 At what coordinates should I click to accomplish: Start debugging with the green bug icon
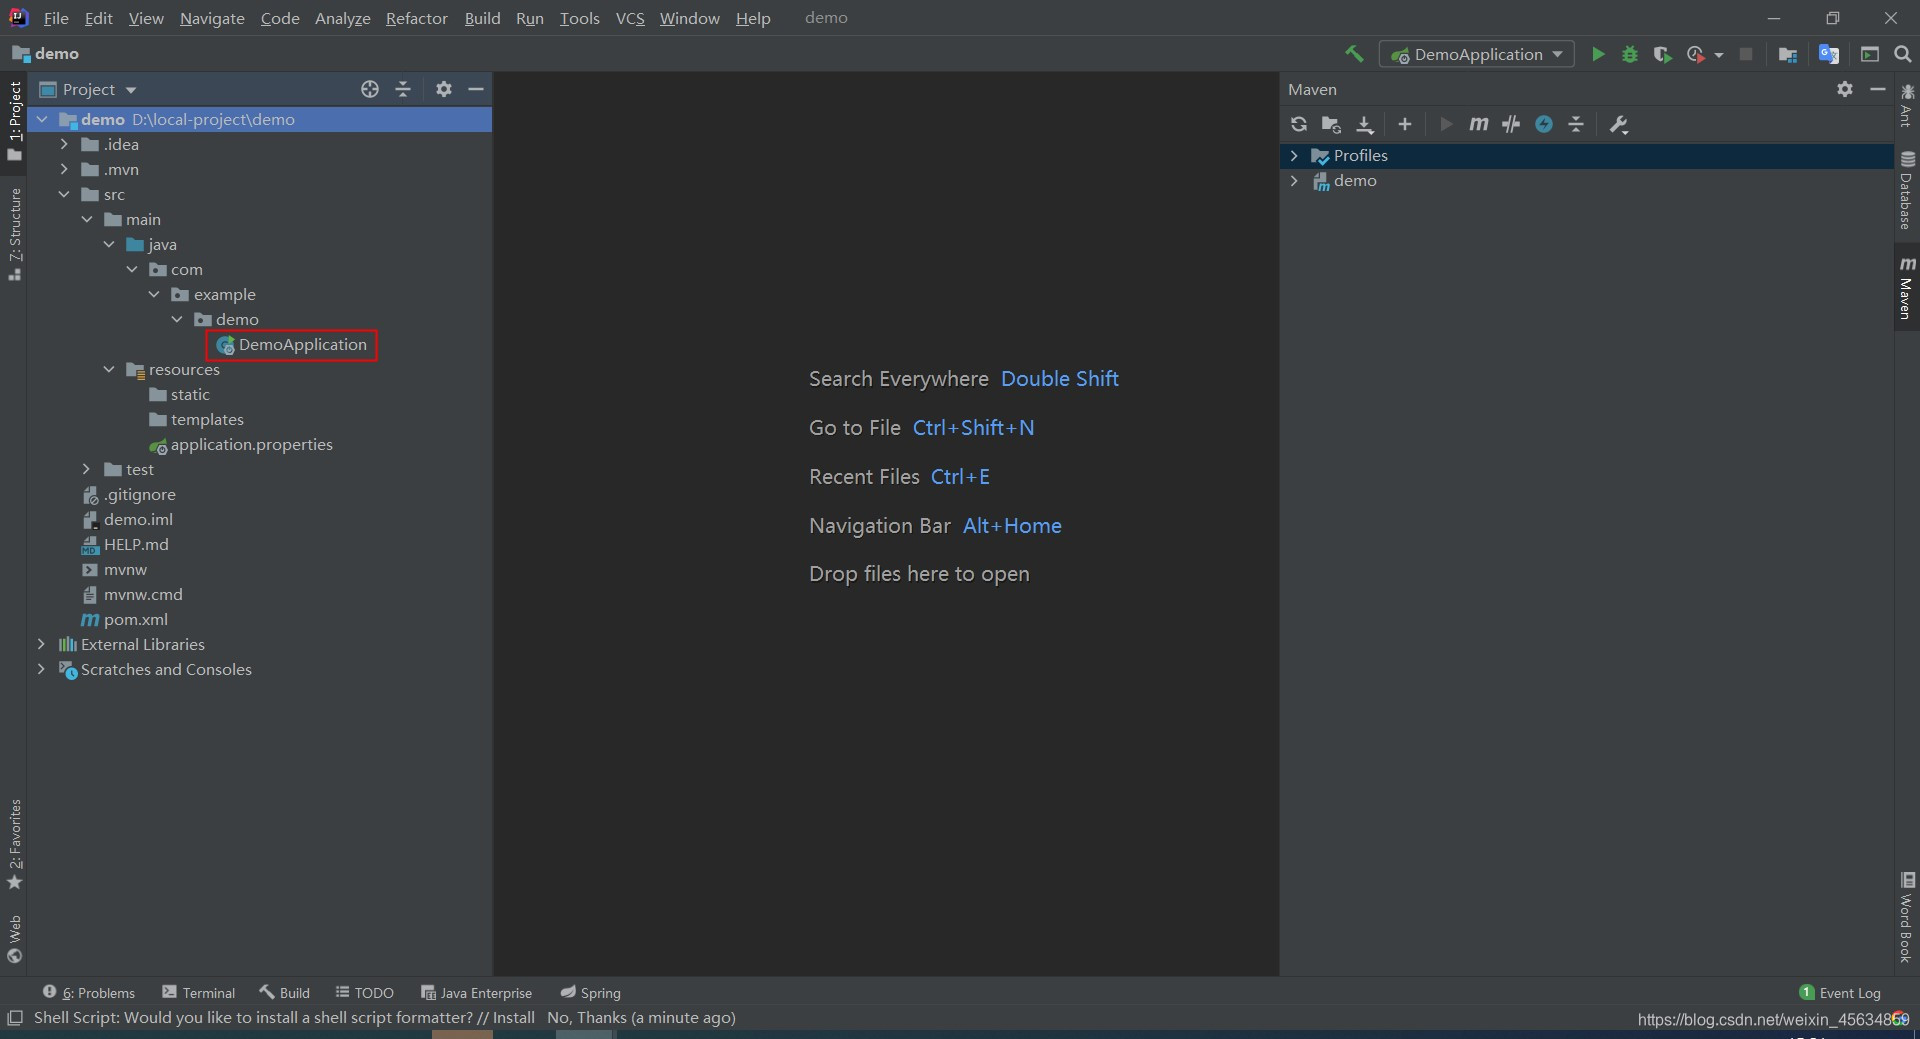(x=1630, y=54)
